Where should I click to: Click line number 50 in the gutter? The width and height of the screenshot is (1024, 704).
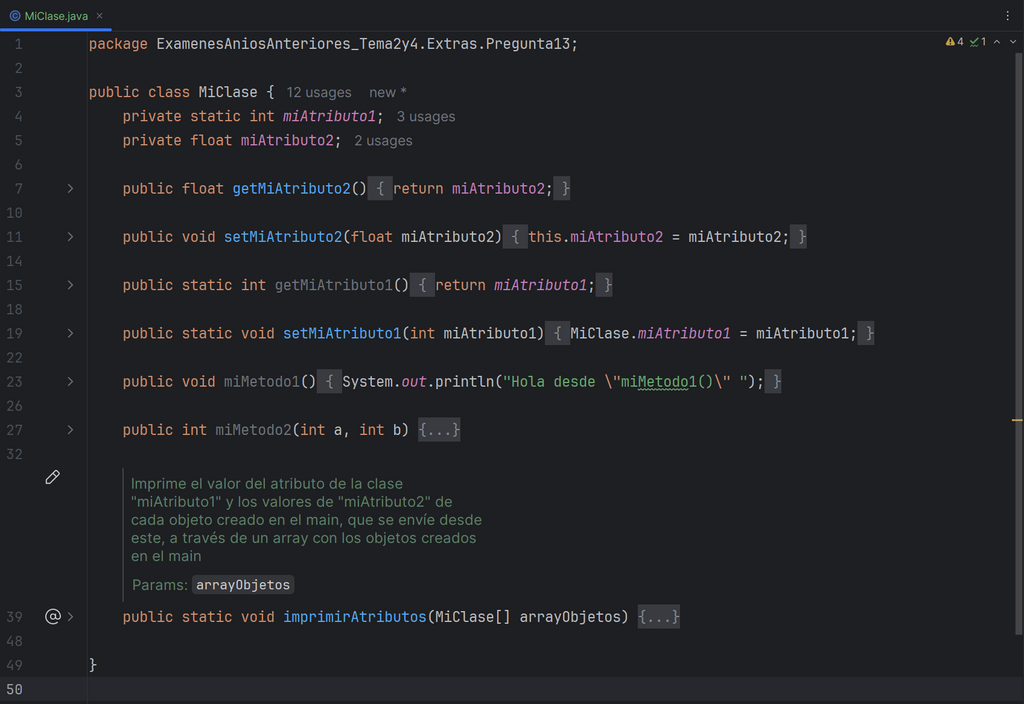coord(14,690)
